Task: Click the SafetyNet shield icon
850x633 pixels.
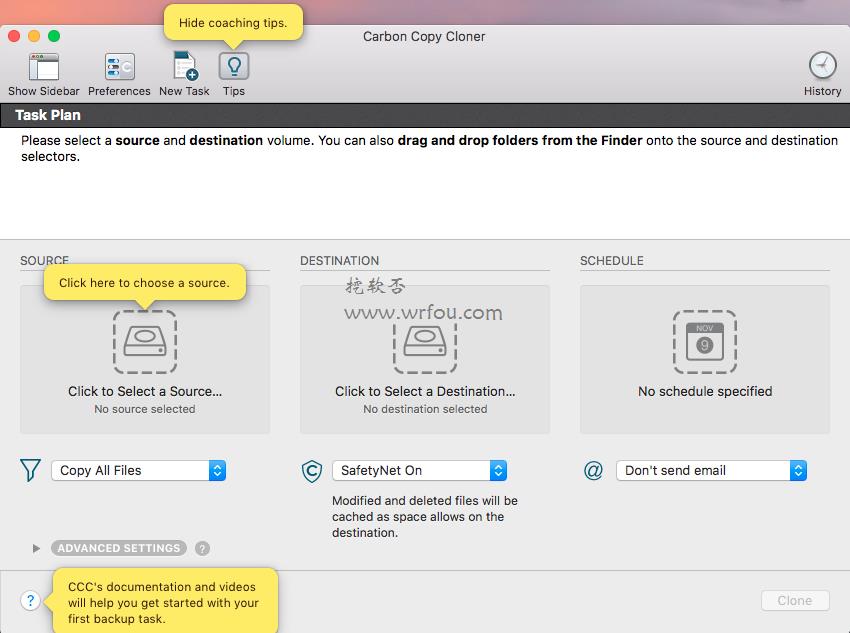Action: [x=312, y=470]
